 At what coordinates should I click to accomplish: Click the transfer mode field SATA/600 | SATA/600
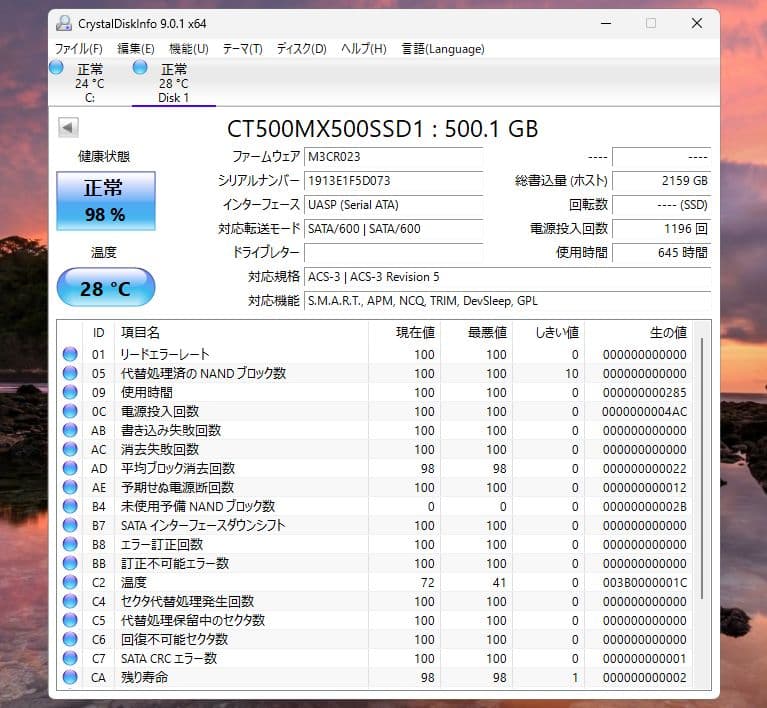[x=393, y=228]
